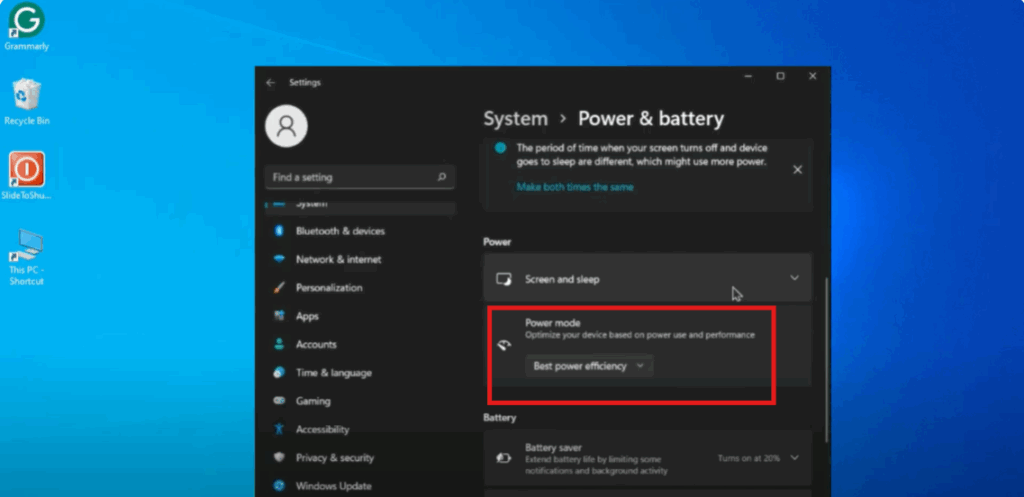Viewport: 1024px width, 497px height.
Task: Click Make both times the same link
Action: point(575,187)
